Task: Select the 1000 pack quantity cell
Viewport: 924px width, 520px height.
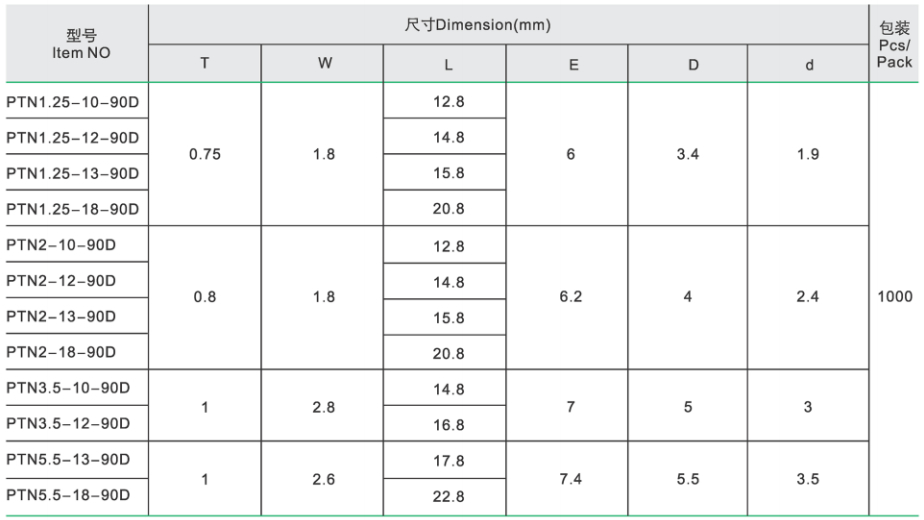Action: click(x=894, y=298)
